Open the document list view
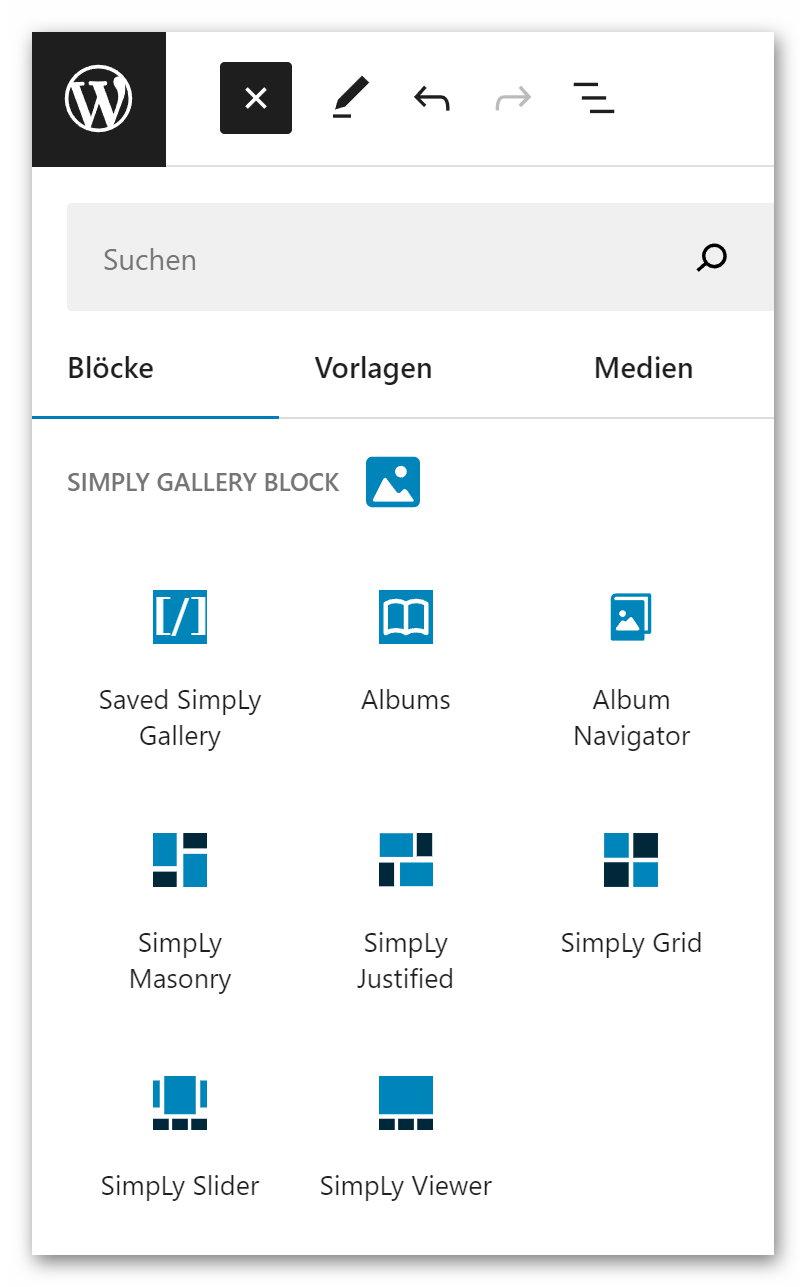Image resolution: width=806 pixels, height=1287 pixels. 594,98
